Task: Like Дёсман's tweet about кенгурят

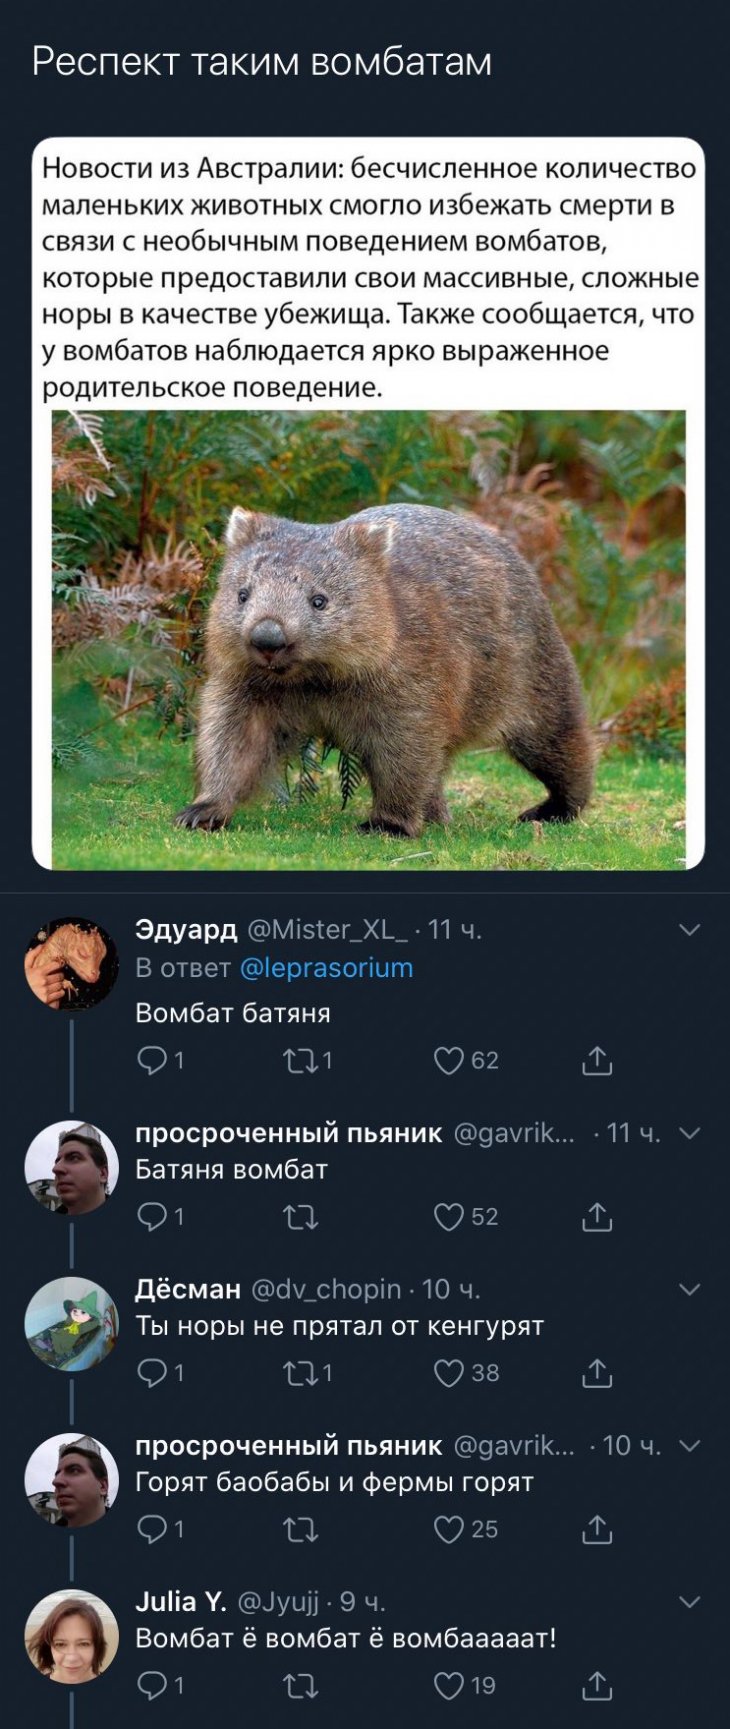Action: [x=449, y=1373]
